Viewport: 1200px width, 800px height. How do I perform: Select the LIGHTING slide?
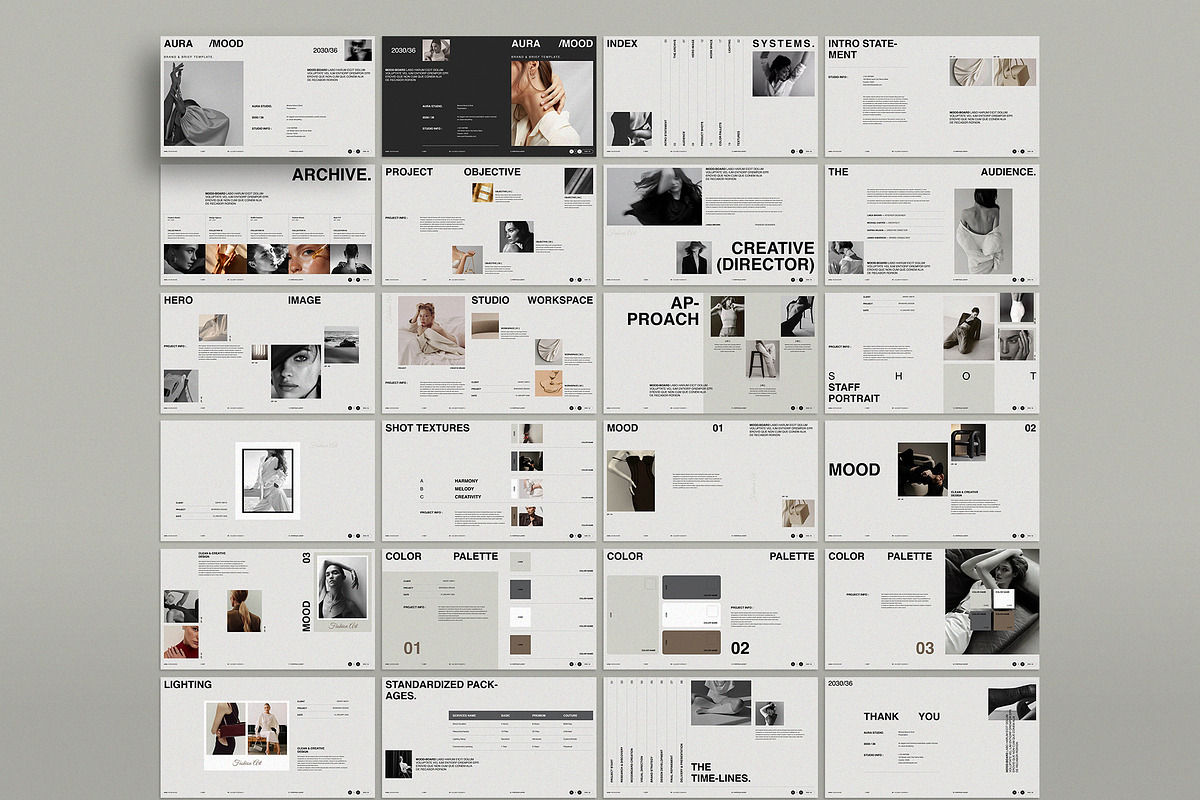267,736
